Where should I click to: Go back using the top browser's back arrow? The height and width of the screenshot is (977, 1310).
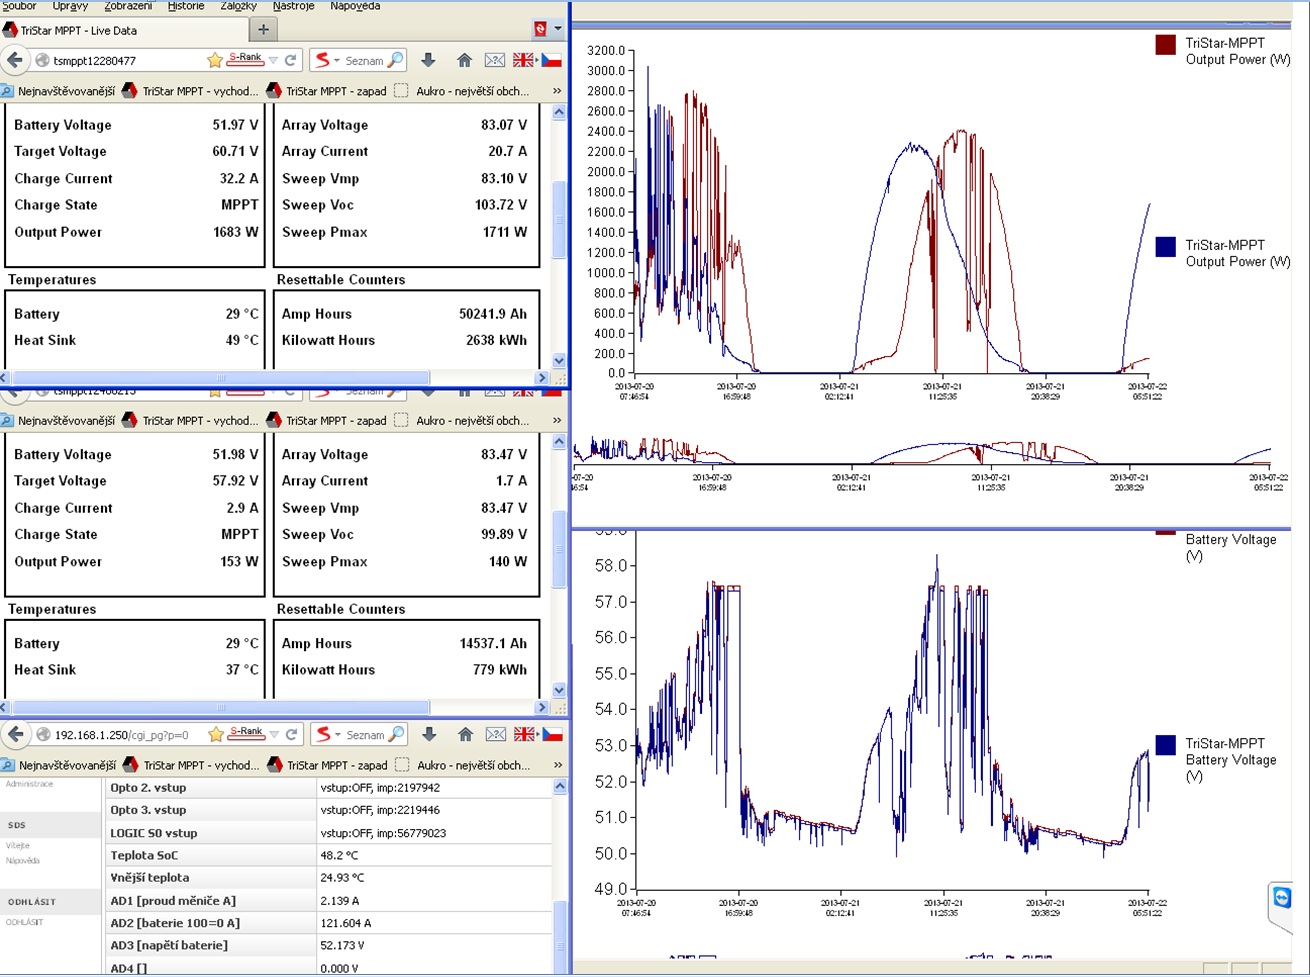tap(15, 60)
